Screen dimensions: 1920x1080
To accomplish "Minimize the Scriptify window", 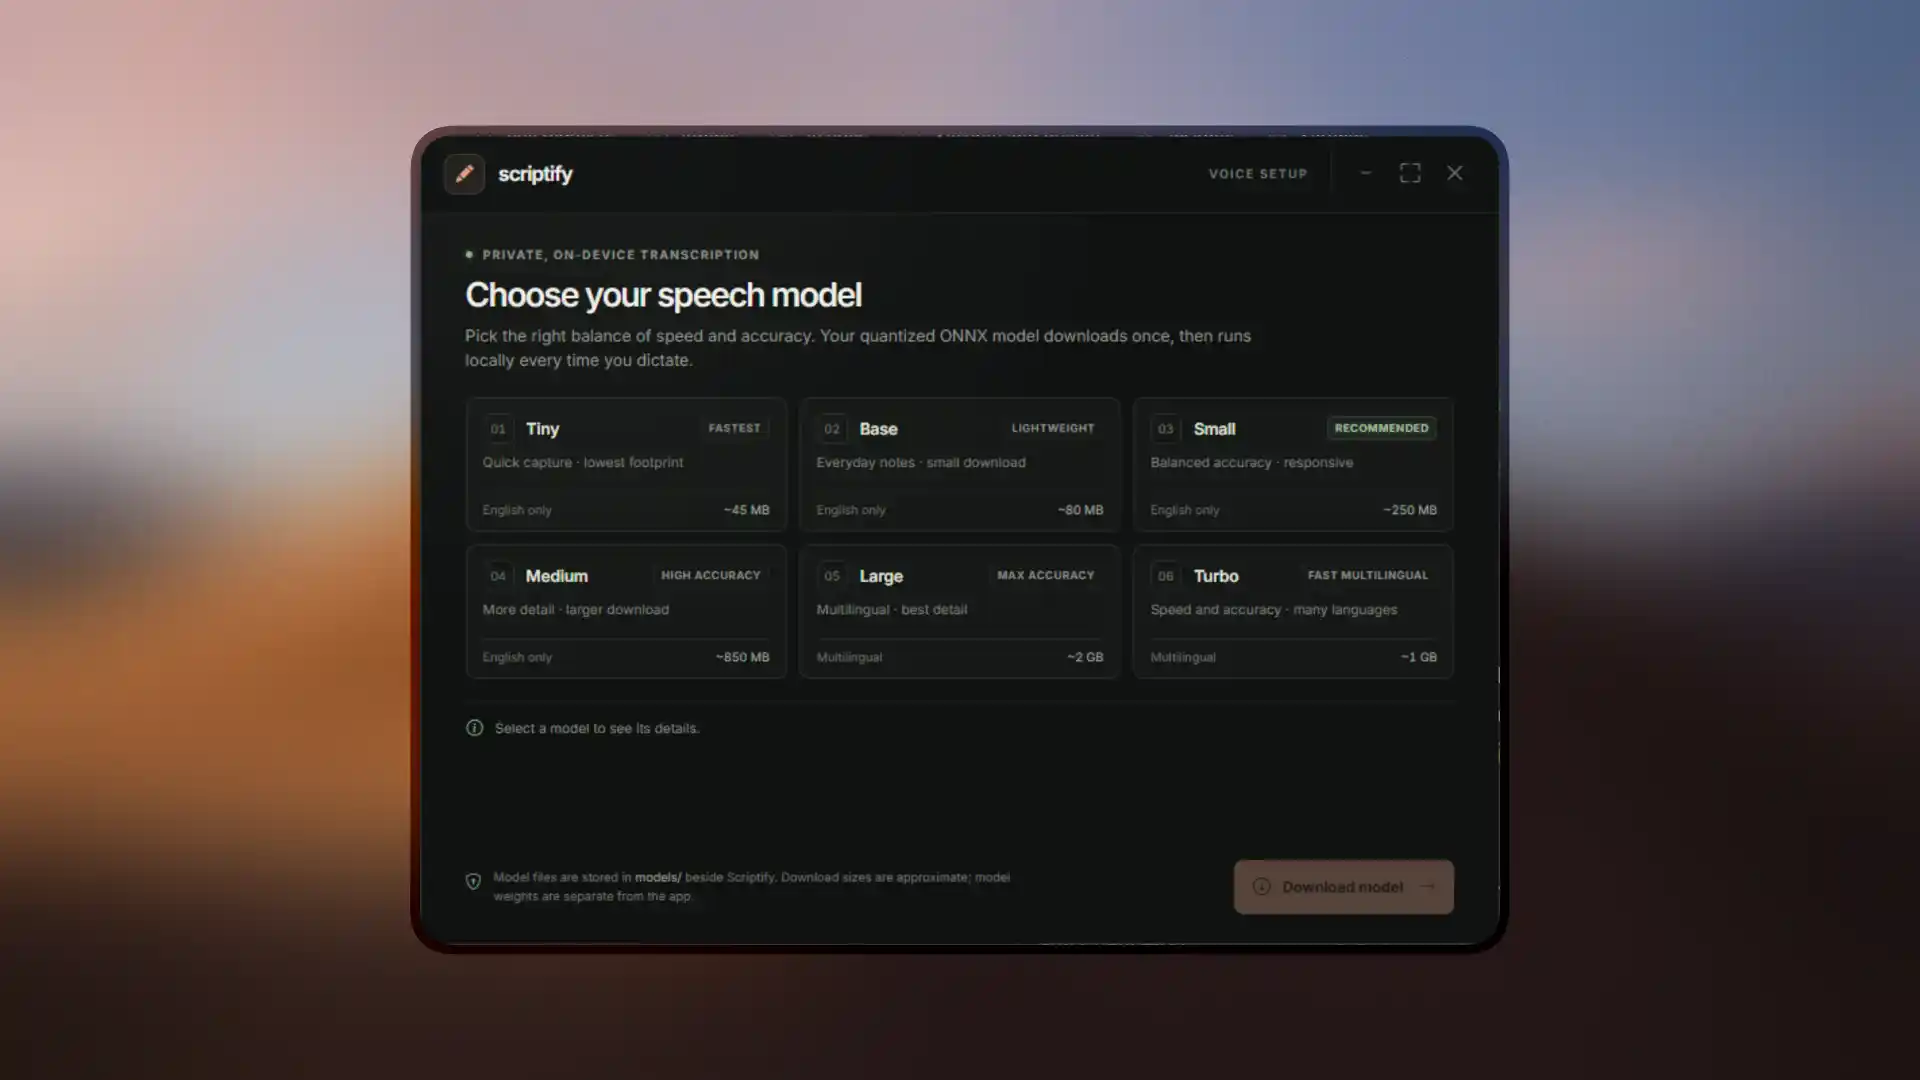I will (1366, 173).
